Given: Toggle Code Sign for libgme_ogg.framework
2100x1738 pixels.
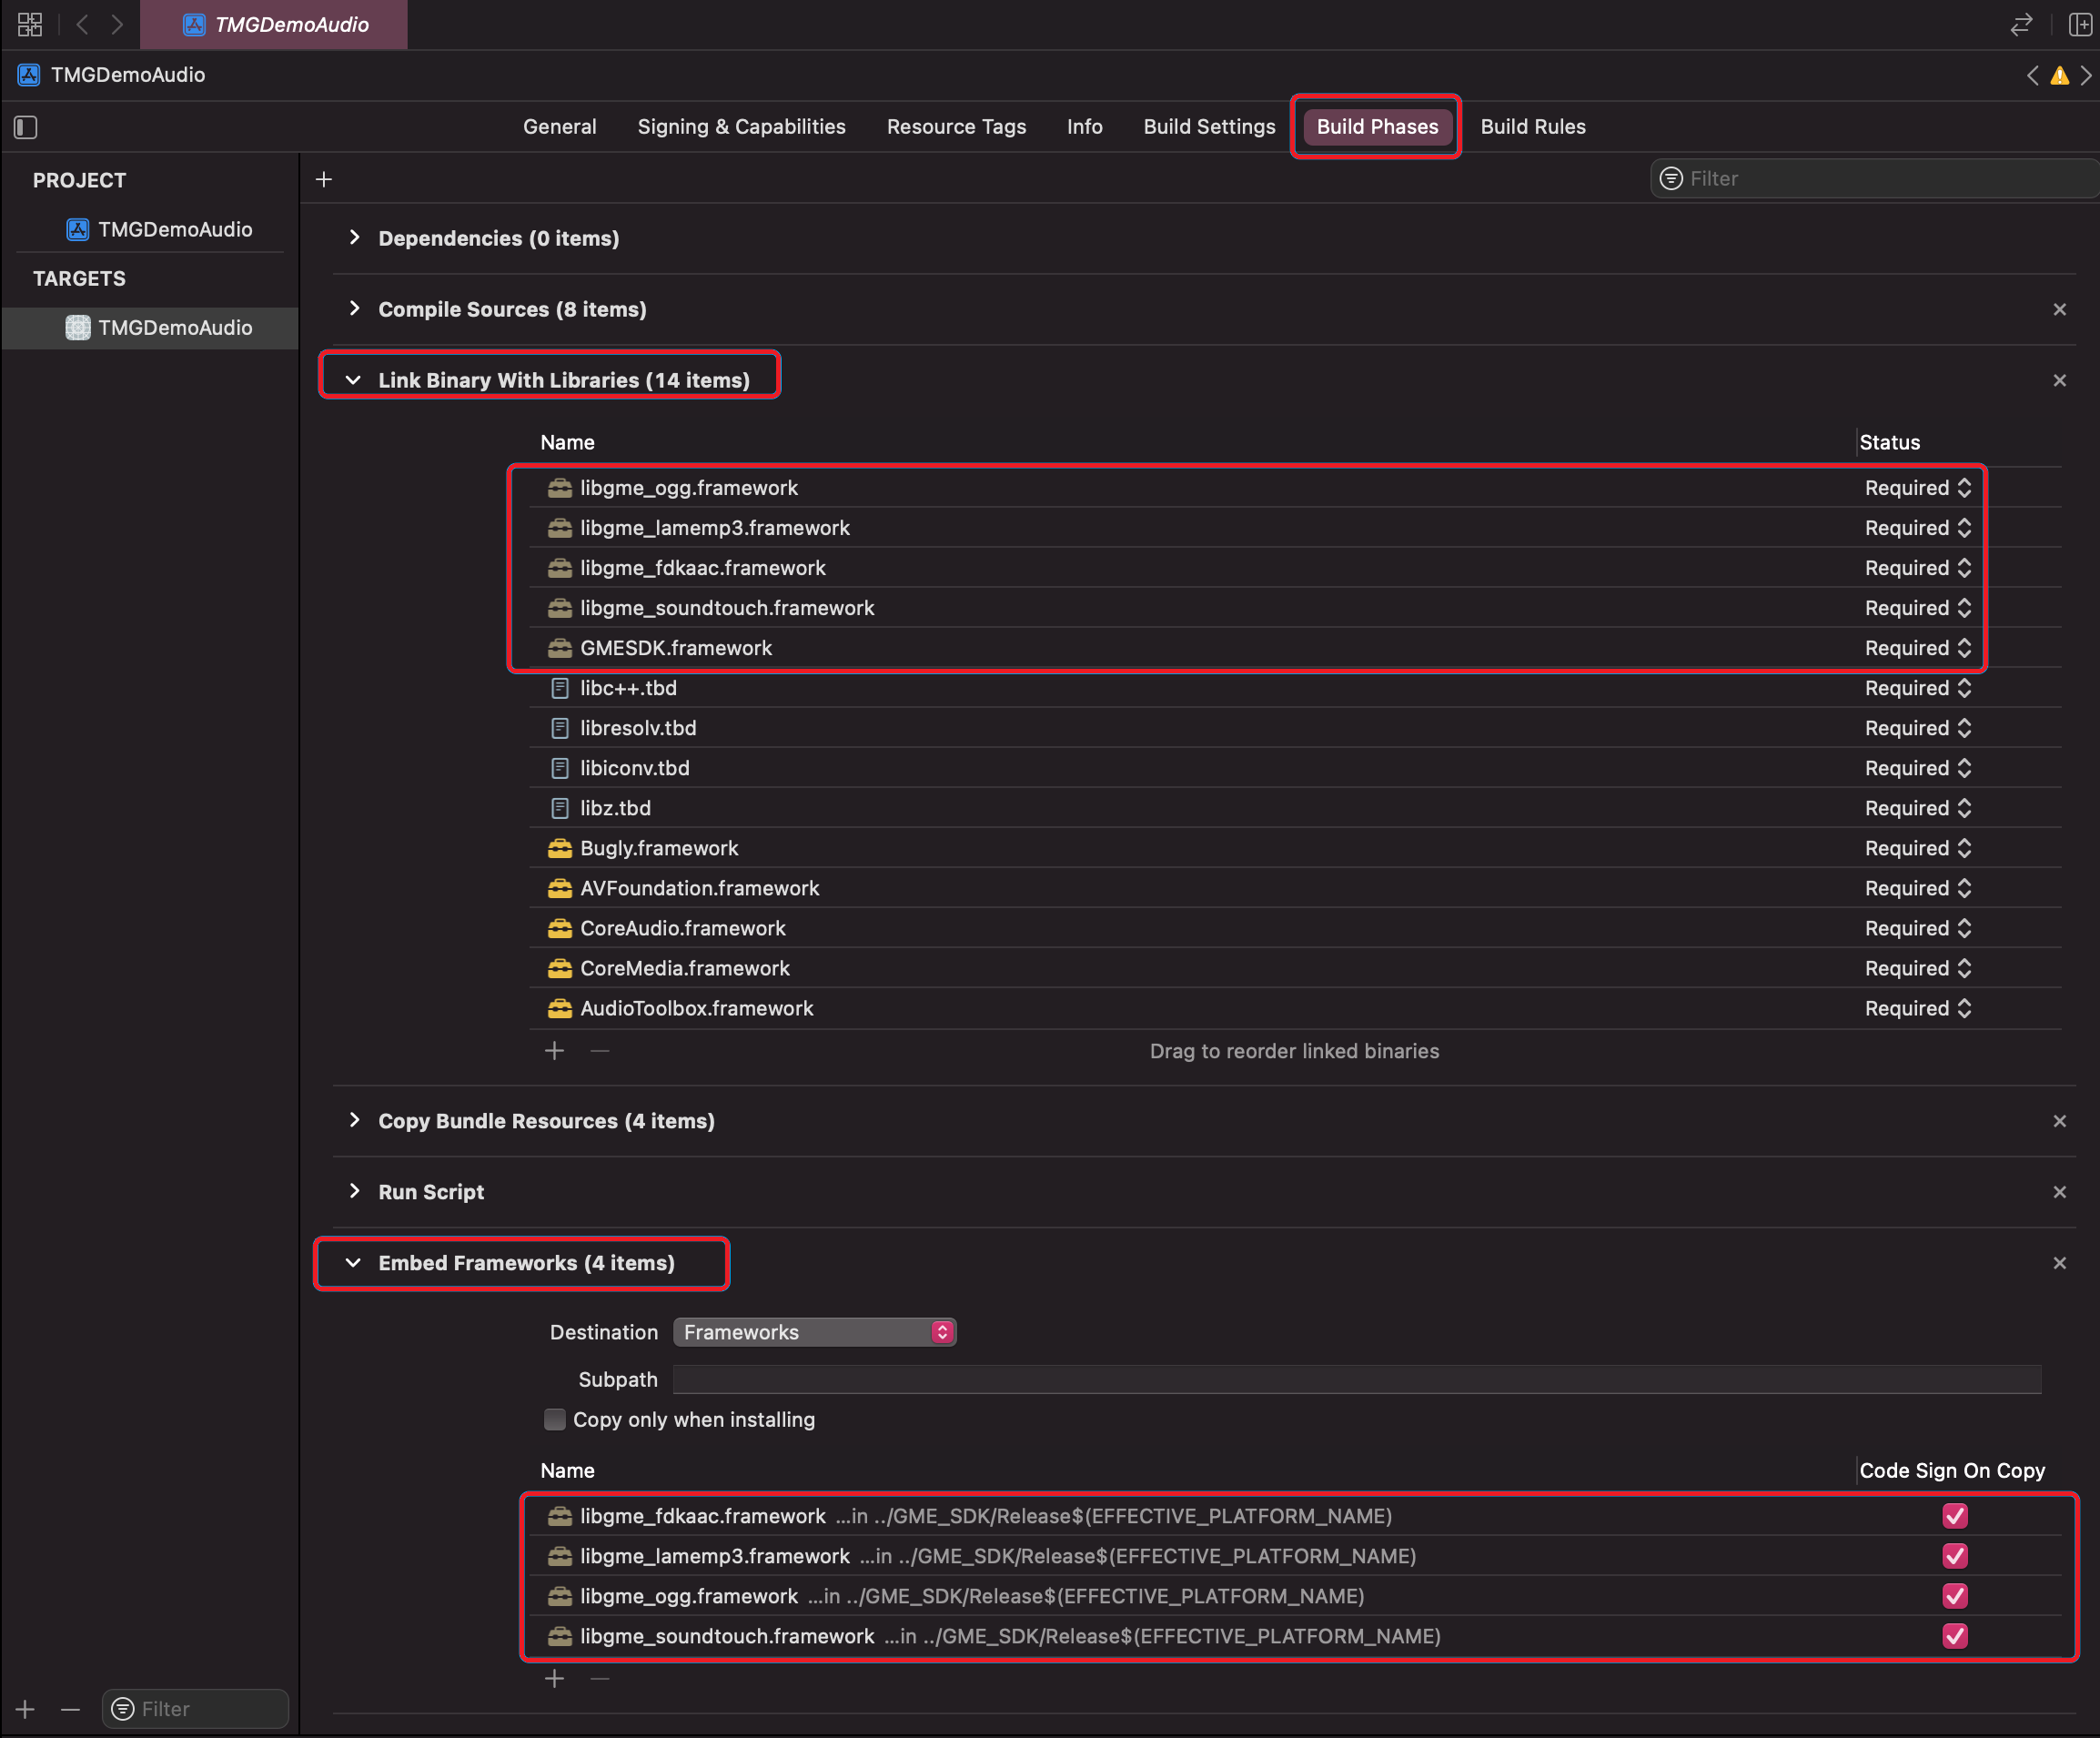Looking at the screenshot, I should [1954, 1596].
